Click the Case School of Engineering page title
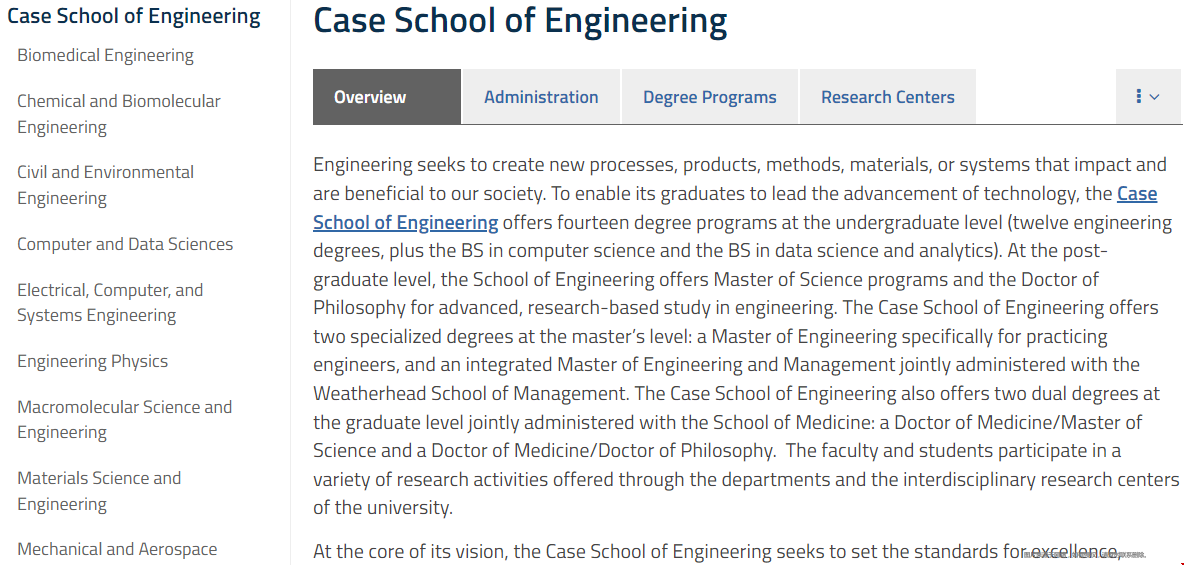Image resolution: width=1184 pixels, height=565 pixels. (520, 21)
